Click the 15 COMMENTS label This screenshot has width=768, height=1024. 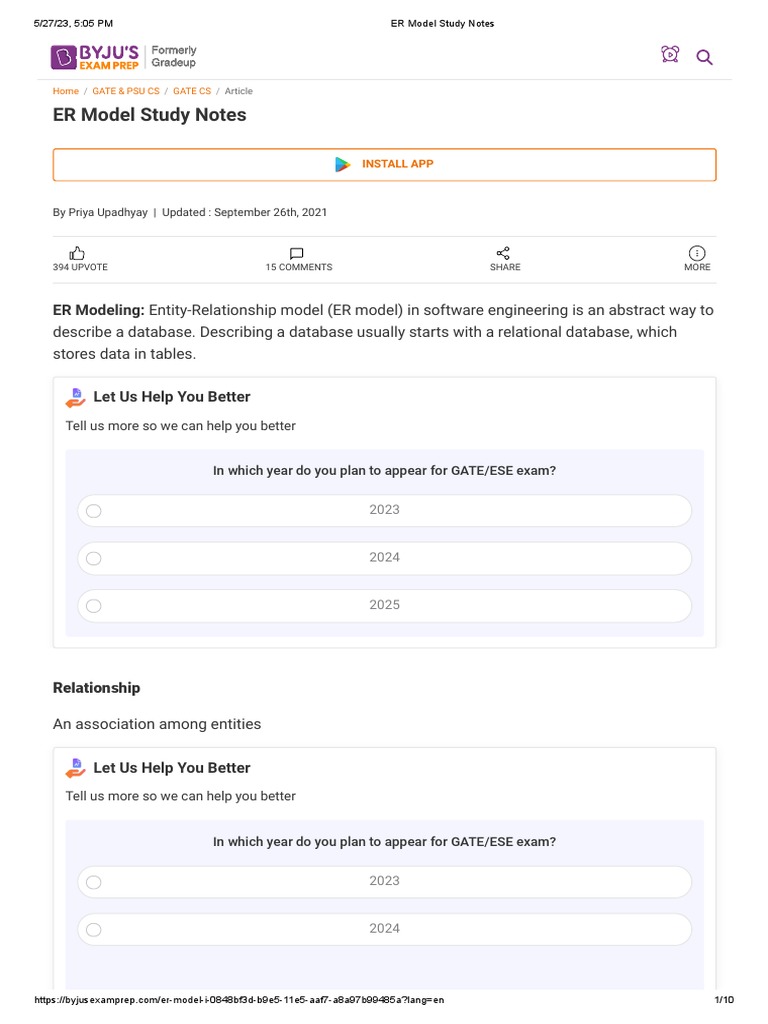[298, 267]
